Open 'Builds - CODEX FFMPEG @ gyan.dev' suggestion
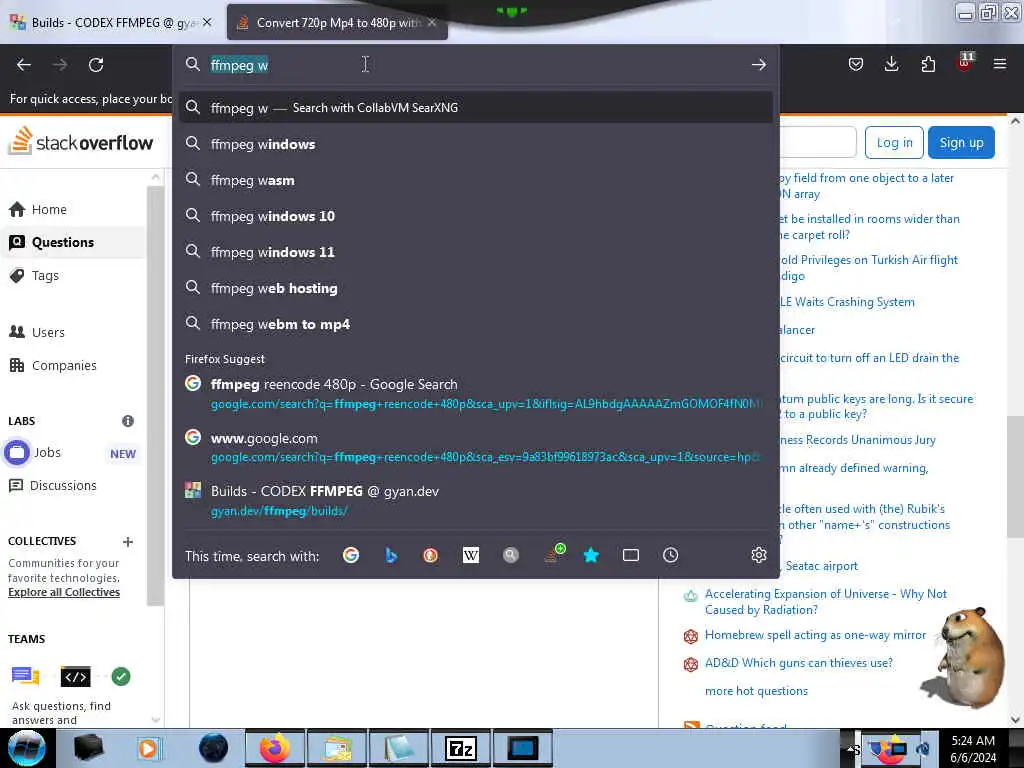Viewport: 1024px width, 768px height. point(475,500)
